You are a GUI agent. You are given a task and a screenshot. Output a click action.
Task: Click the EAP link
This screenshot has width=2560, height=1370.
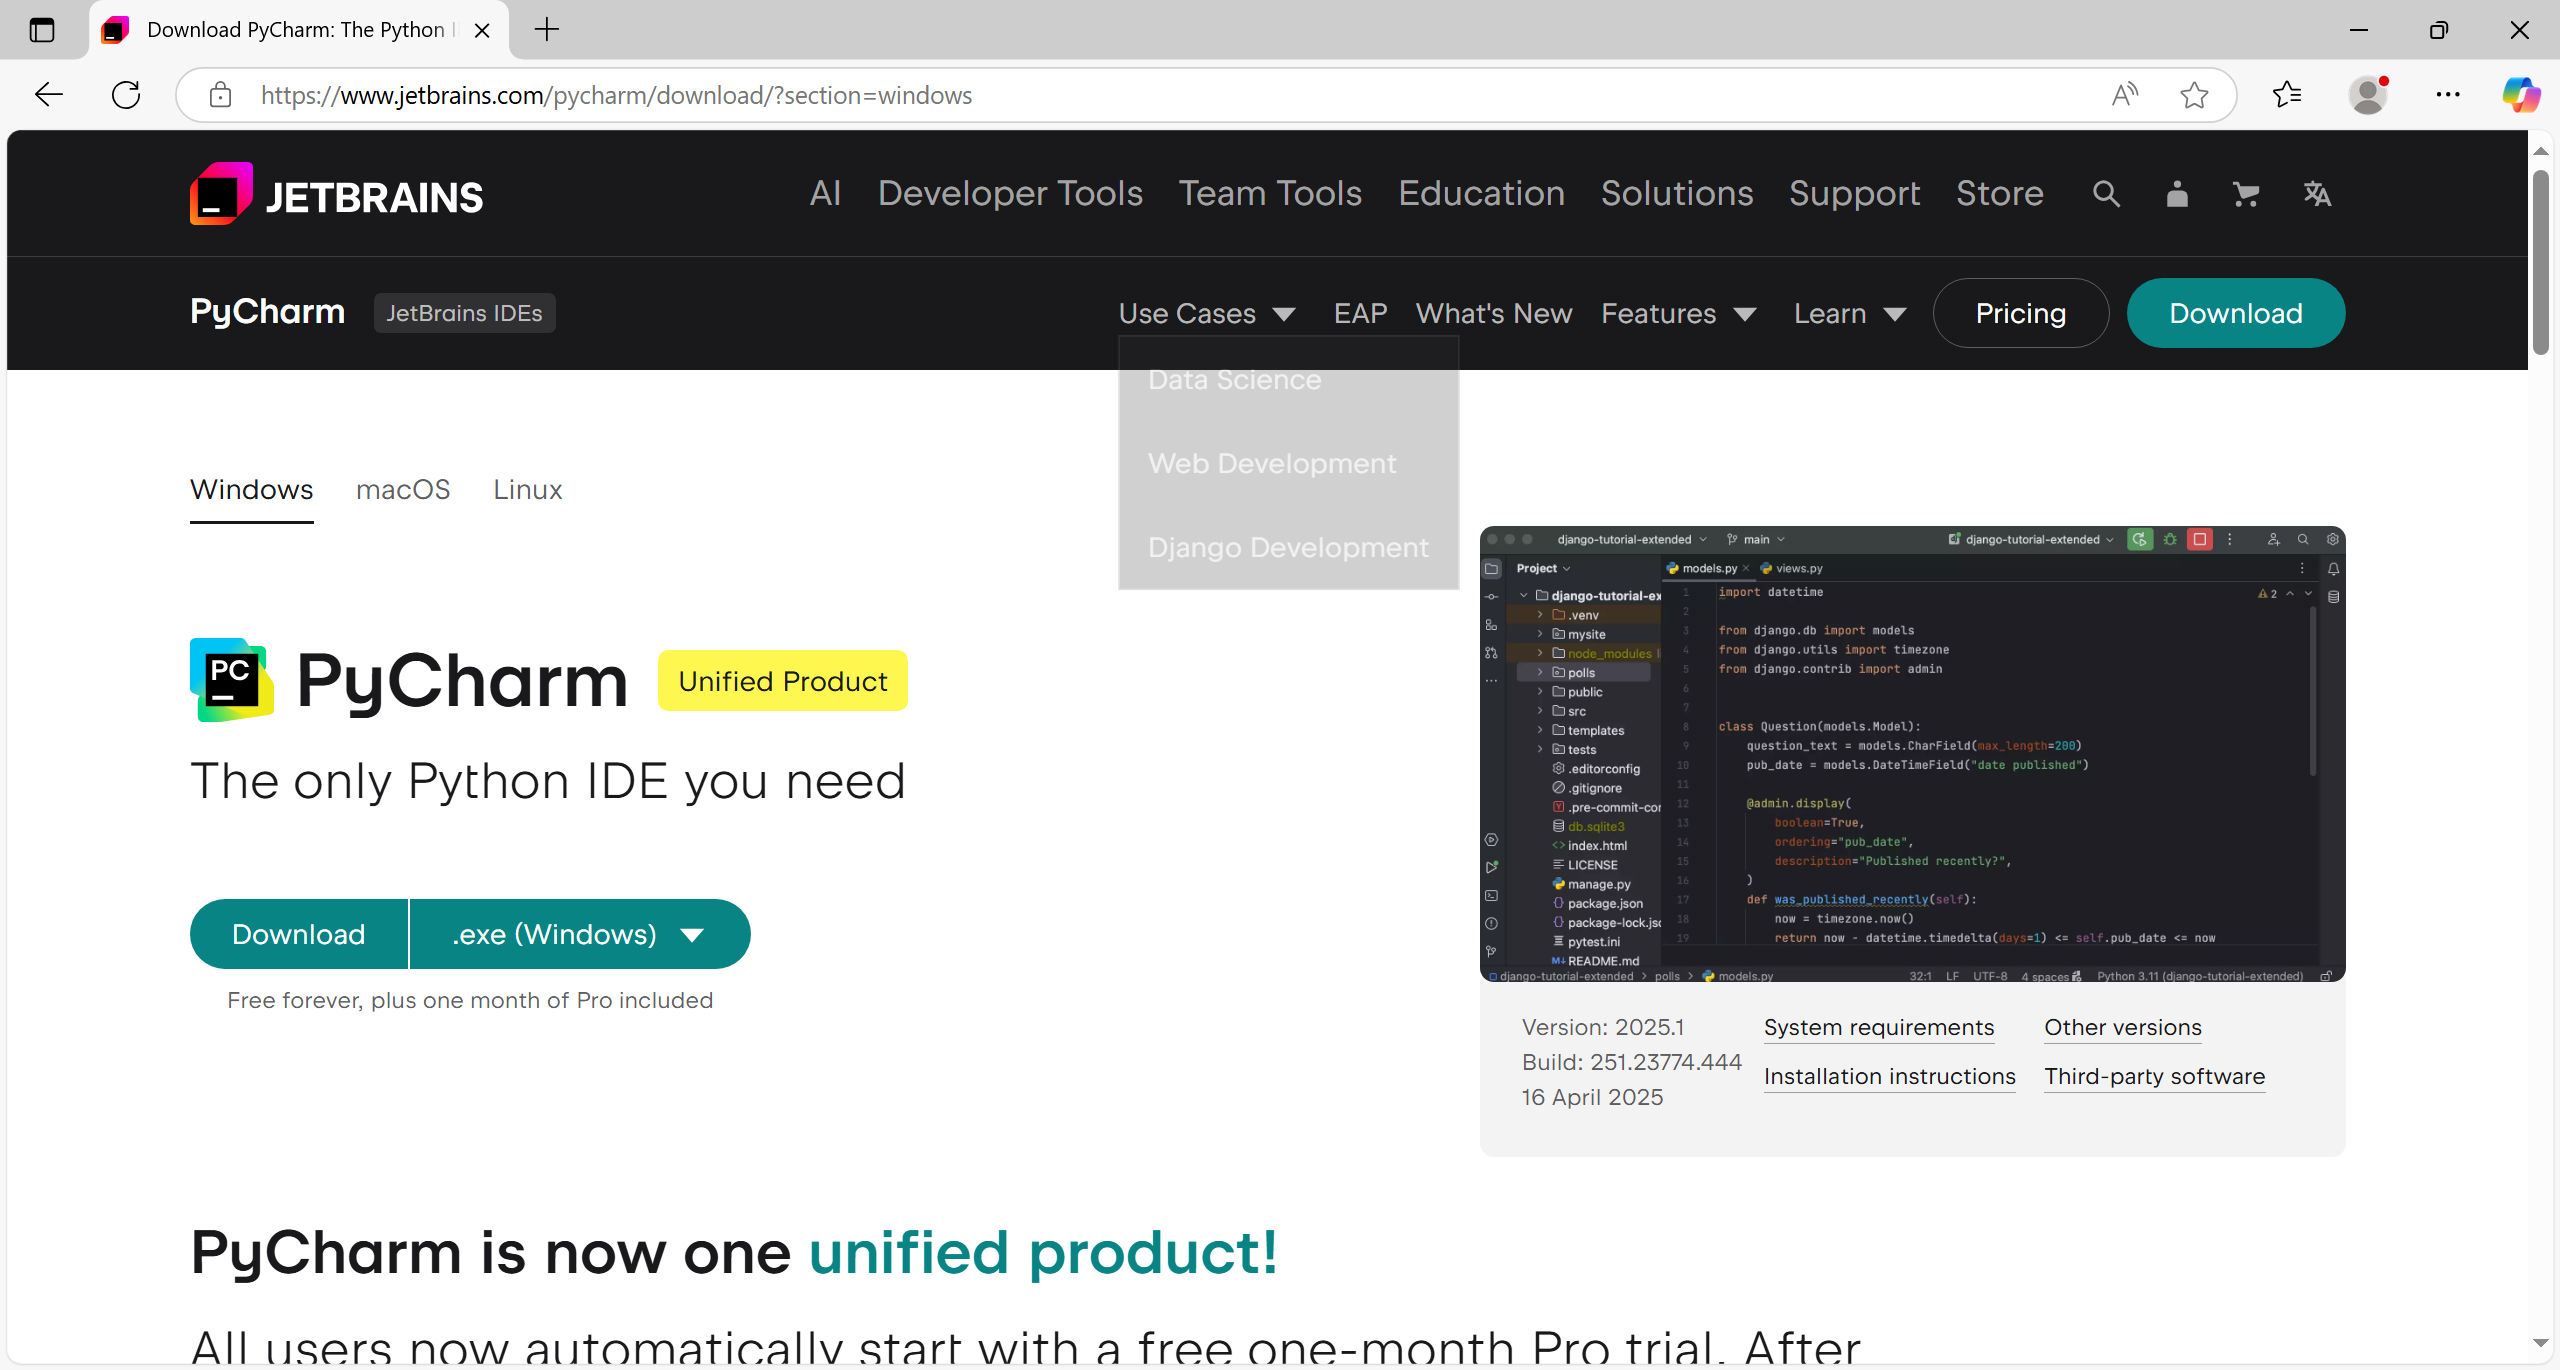(1361, 313)
